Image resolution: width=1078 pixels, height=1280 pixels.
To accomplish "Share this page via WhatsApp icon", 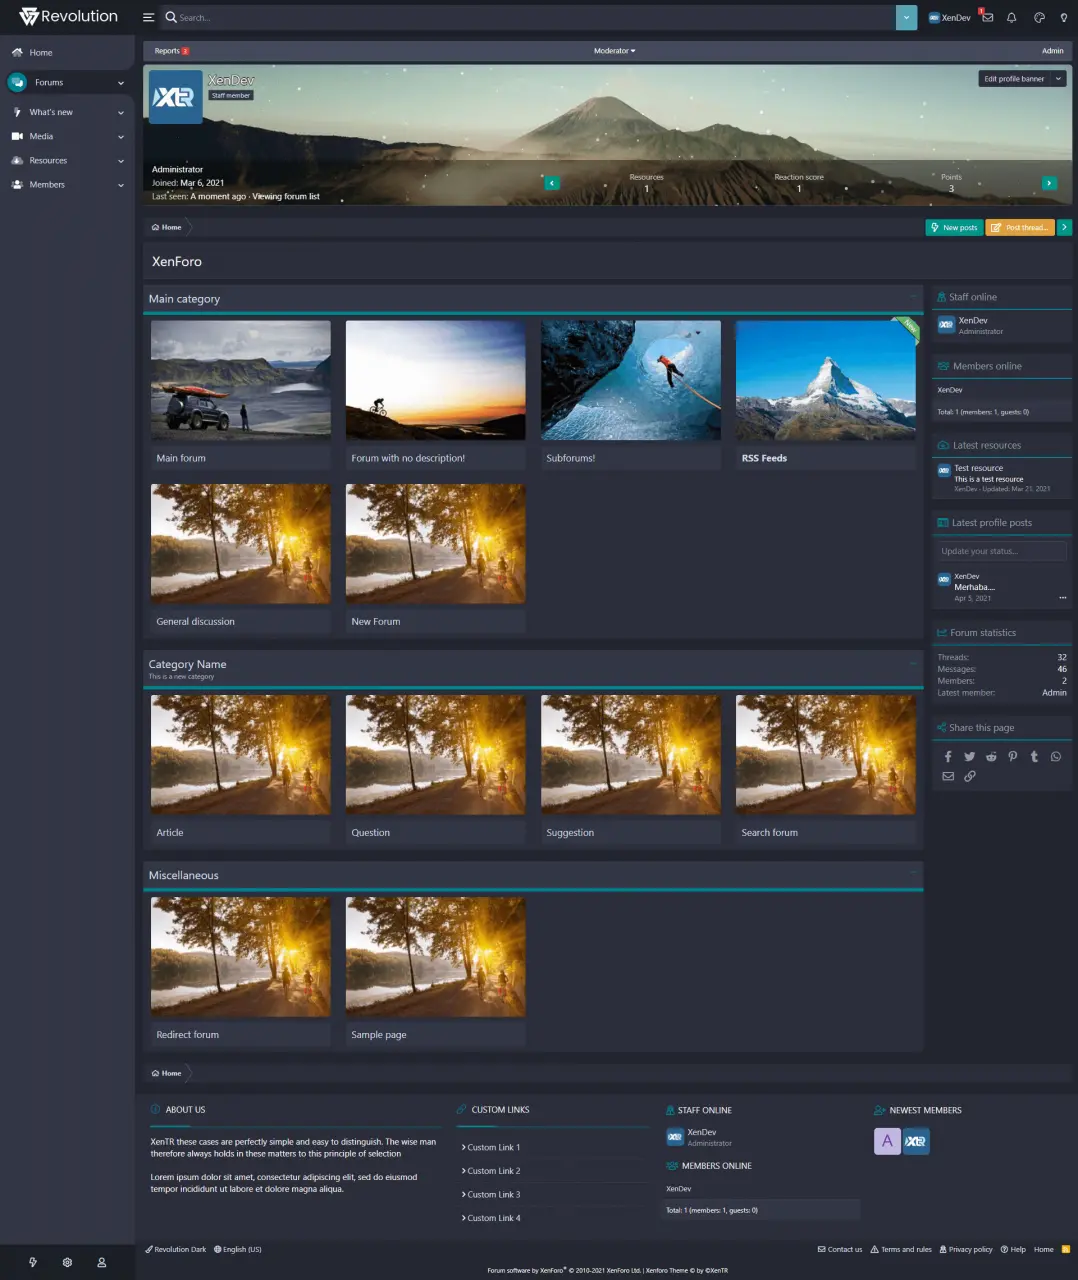I will click(1056, 757).
